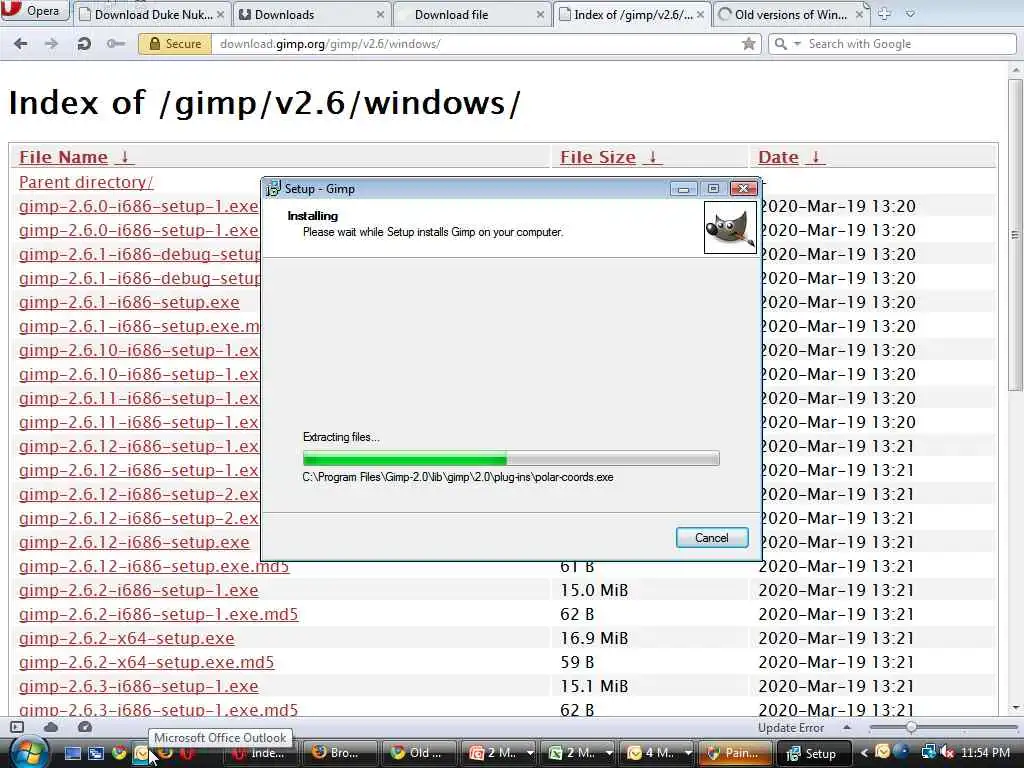
Task: Click the 15.1 MiB file size cell
Action: tap(594, 686)
